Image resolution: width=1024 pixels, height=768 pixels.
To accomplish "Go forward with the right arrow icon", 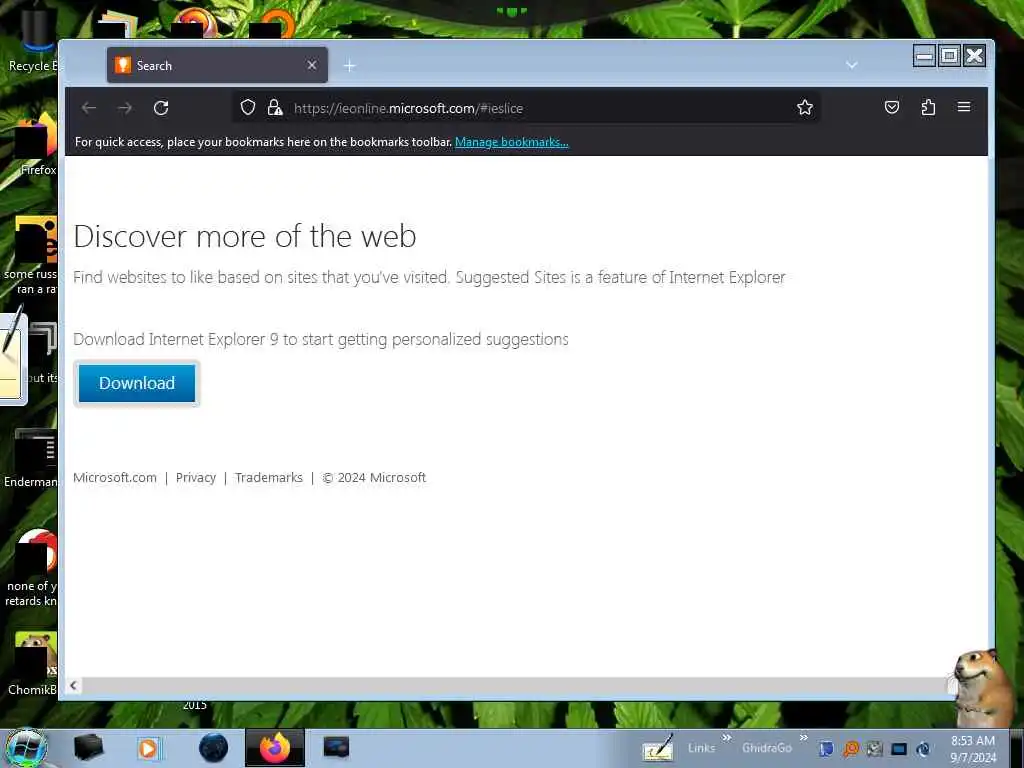I will (x=125, y=108).
